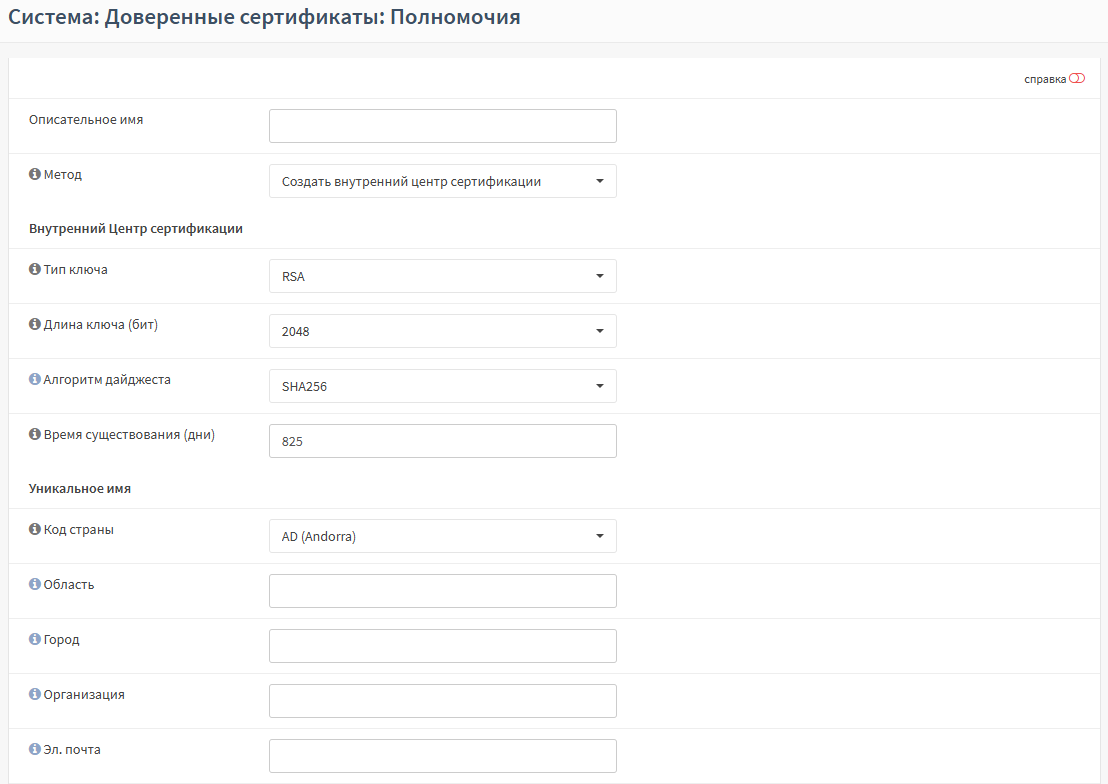Expand the Тип ключа RSA dropdown
Image resolution: width=1108 pixels, height=784 pixels.
(x=442, y=276)
